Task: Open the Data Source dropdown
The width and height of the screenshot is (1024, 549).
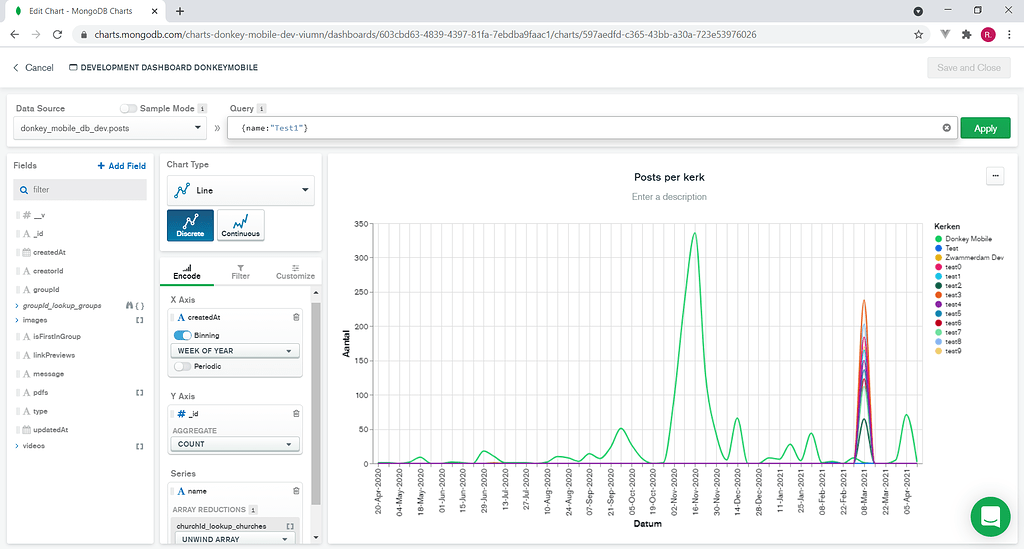Action: tap(110, 128)
